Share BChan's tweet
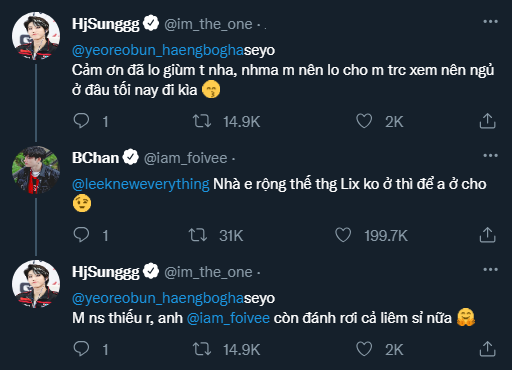 pyautogui.click(x=487, y=235)
